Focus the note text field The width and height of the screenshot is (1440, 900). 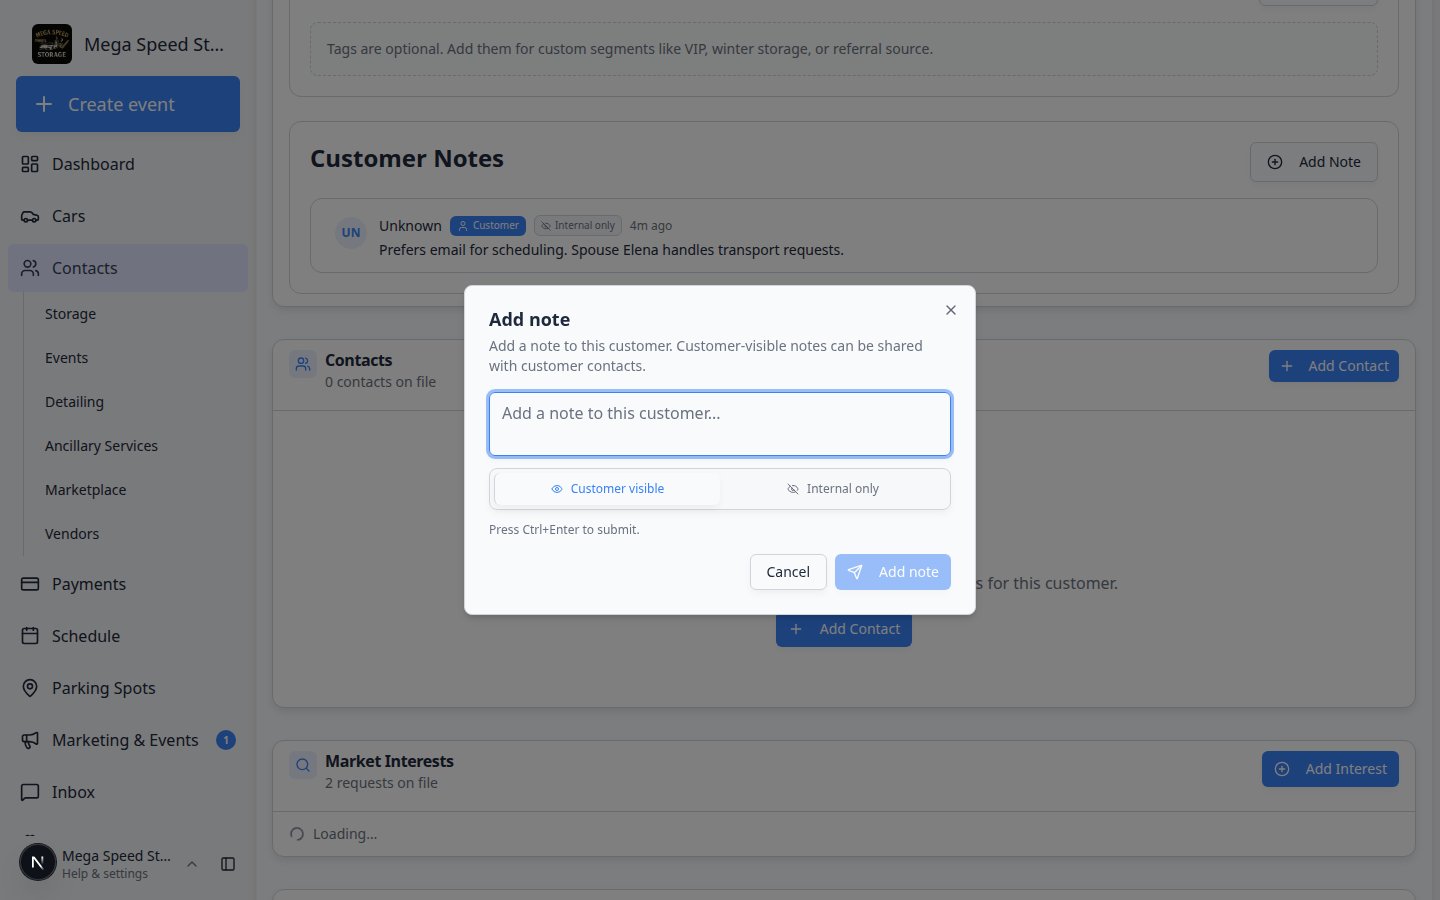(720, 424)
